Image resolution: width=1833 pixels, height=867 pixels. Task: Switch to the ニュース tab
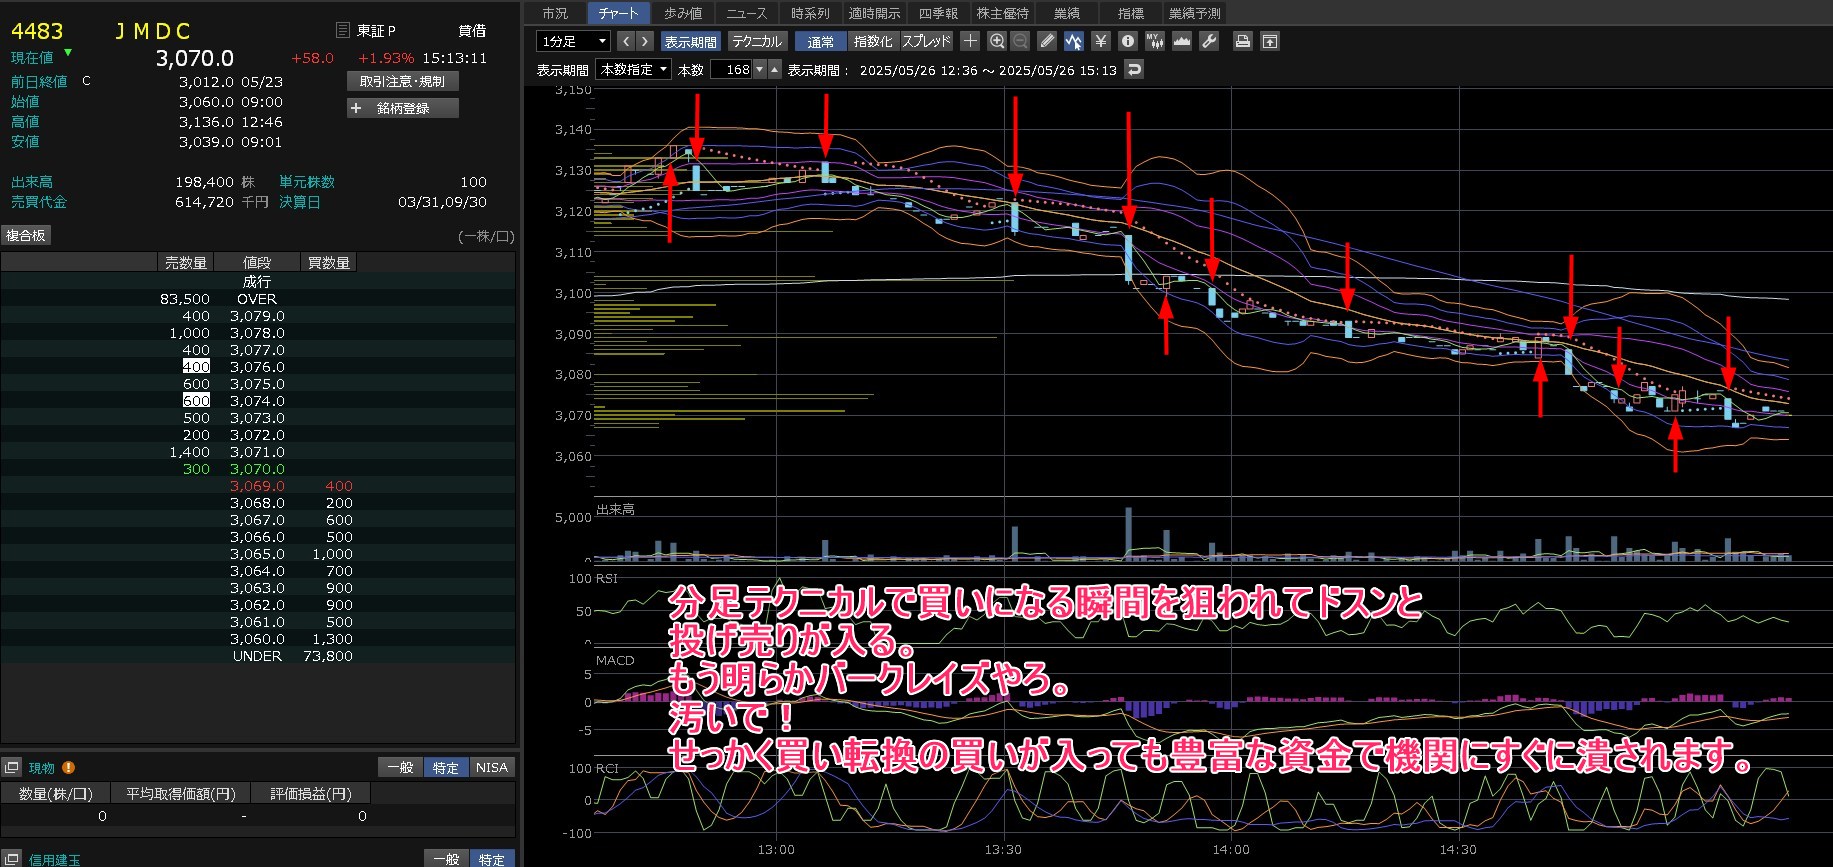(747, 13)
